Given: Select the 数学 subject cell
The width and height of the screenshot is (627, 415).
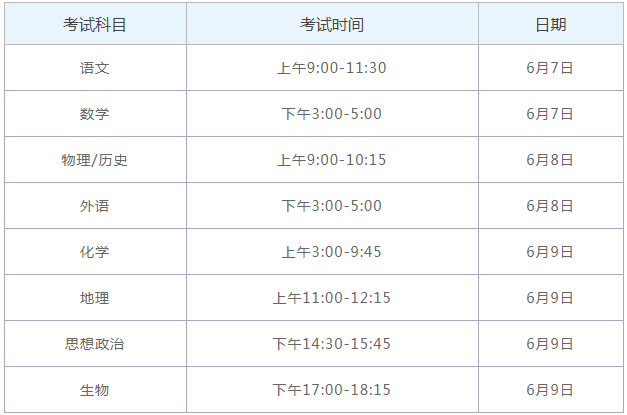Looking at the screenshot, I should click(x=95, y=114).
